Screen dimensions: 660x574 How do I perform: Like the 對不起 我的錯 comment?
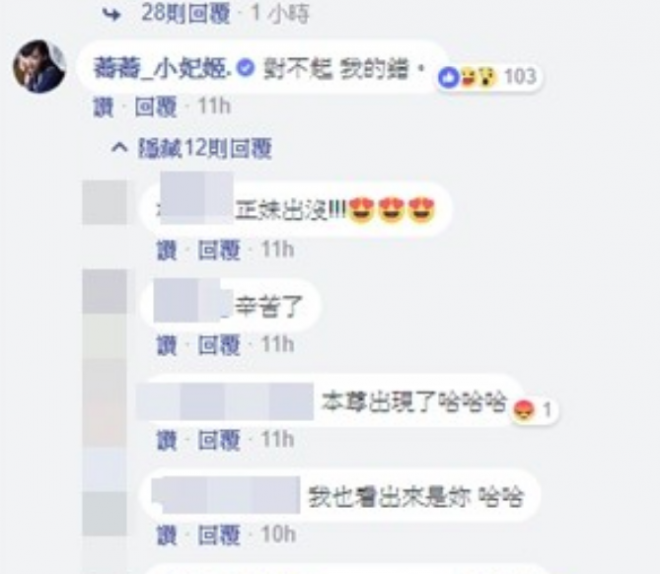click(x=104, y=106)
